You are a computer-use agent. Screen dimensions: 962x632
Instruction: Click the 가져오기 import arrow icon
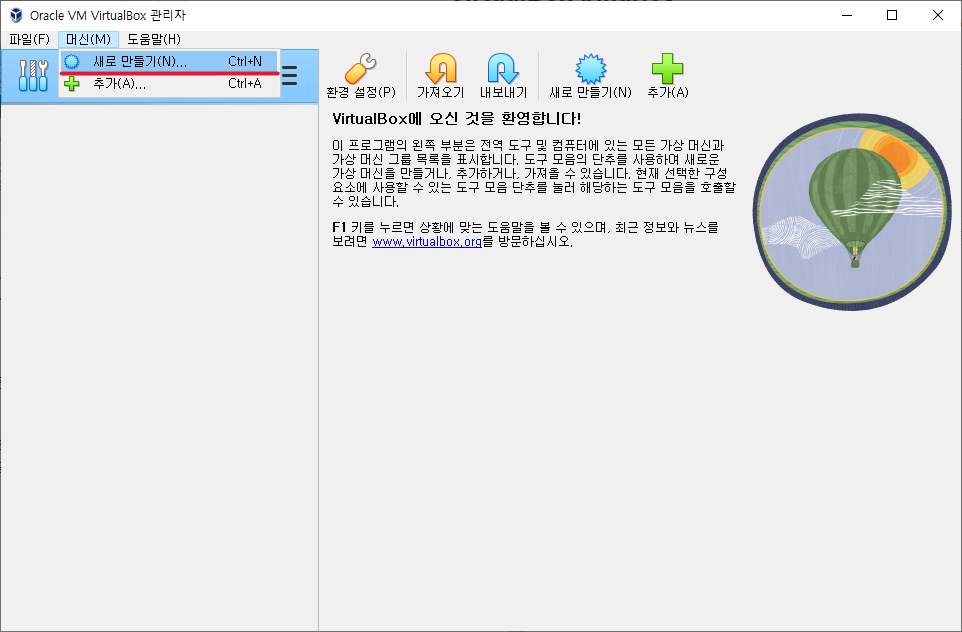(441, 69)
